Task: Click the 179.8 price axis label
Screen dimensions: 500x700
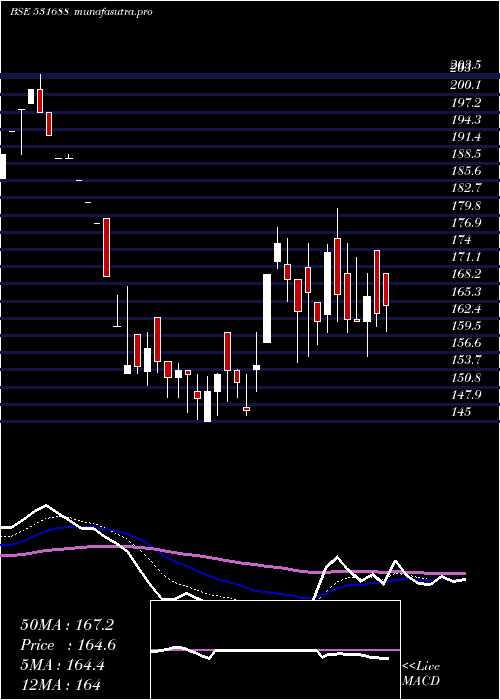Action: (466, 205)
